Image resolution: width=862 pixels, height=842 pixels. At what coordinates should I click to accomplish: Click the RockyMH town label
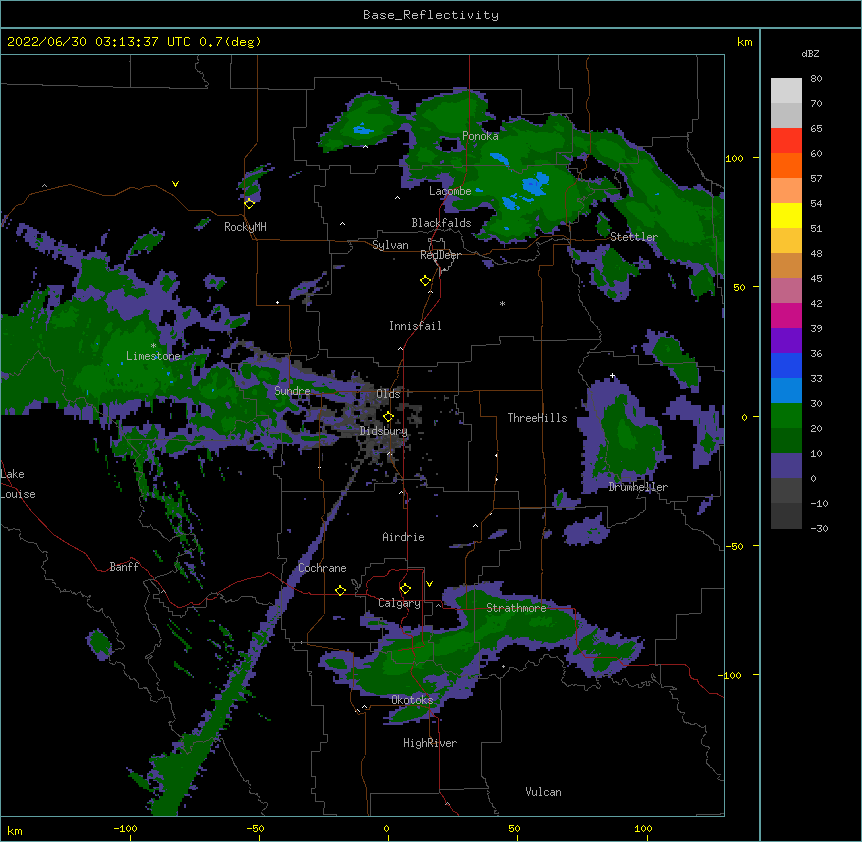(245, 227)
